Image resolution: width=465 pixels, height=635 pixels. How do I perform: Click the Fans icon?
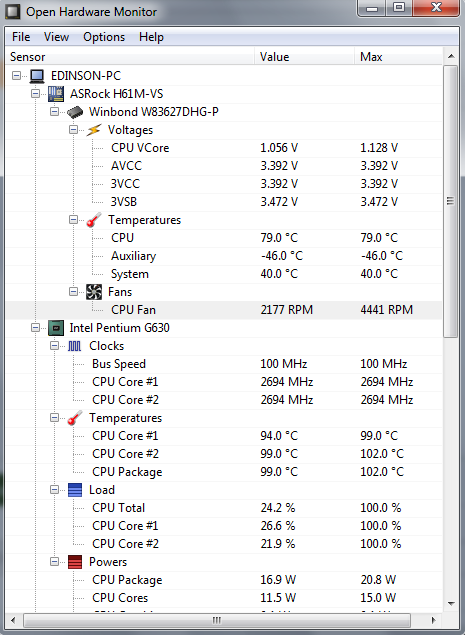[x=94, y=292]
